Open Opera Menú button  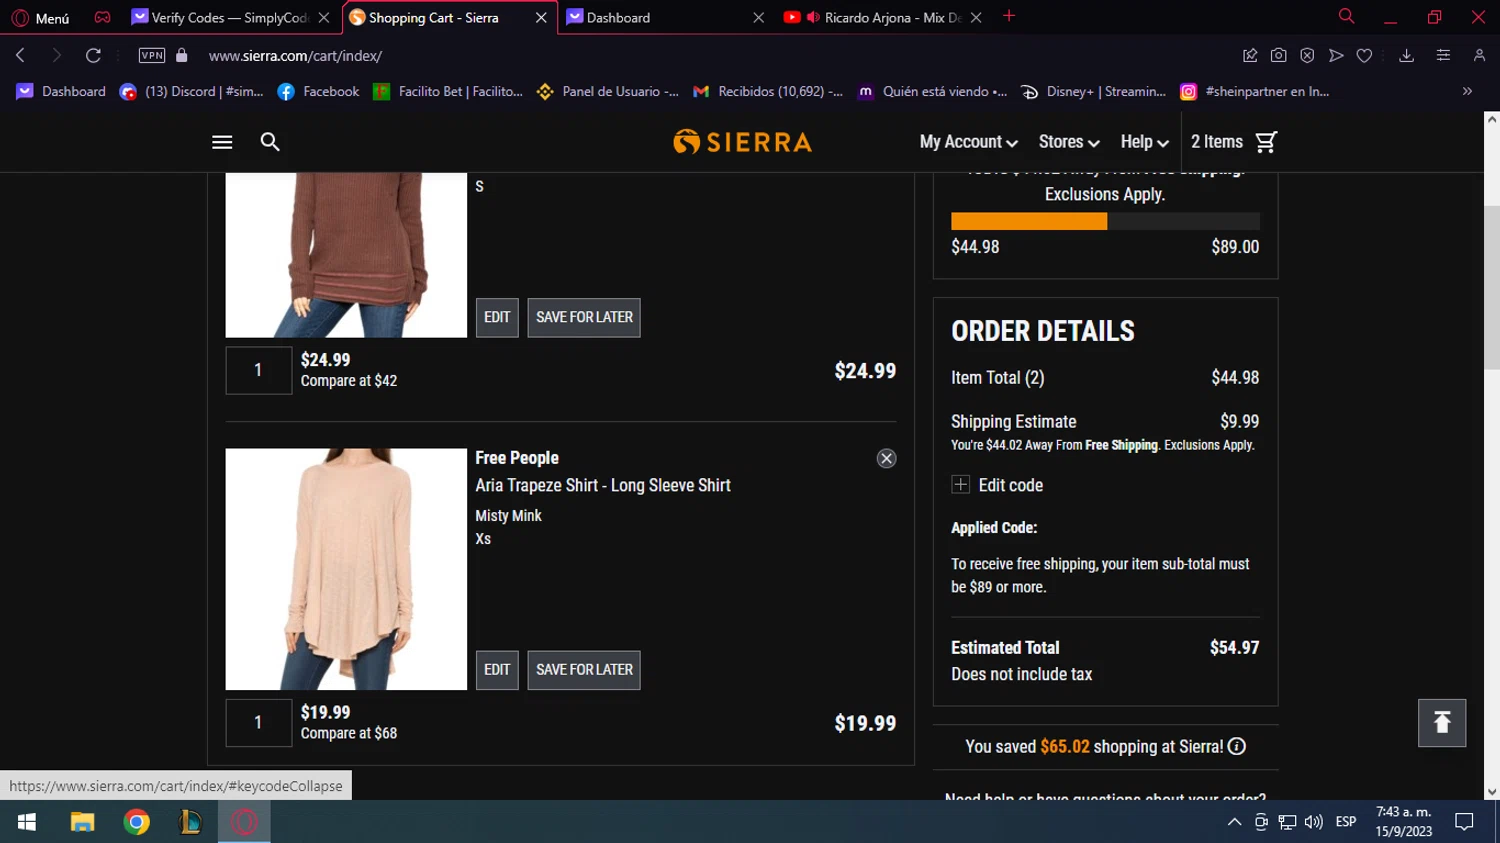41,18
